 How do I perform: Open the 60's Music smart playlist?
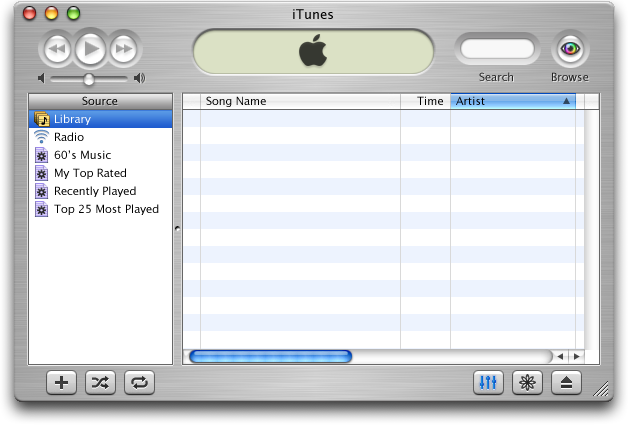(101, 155)
